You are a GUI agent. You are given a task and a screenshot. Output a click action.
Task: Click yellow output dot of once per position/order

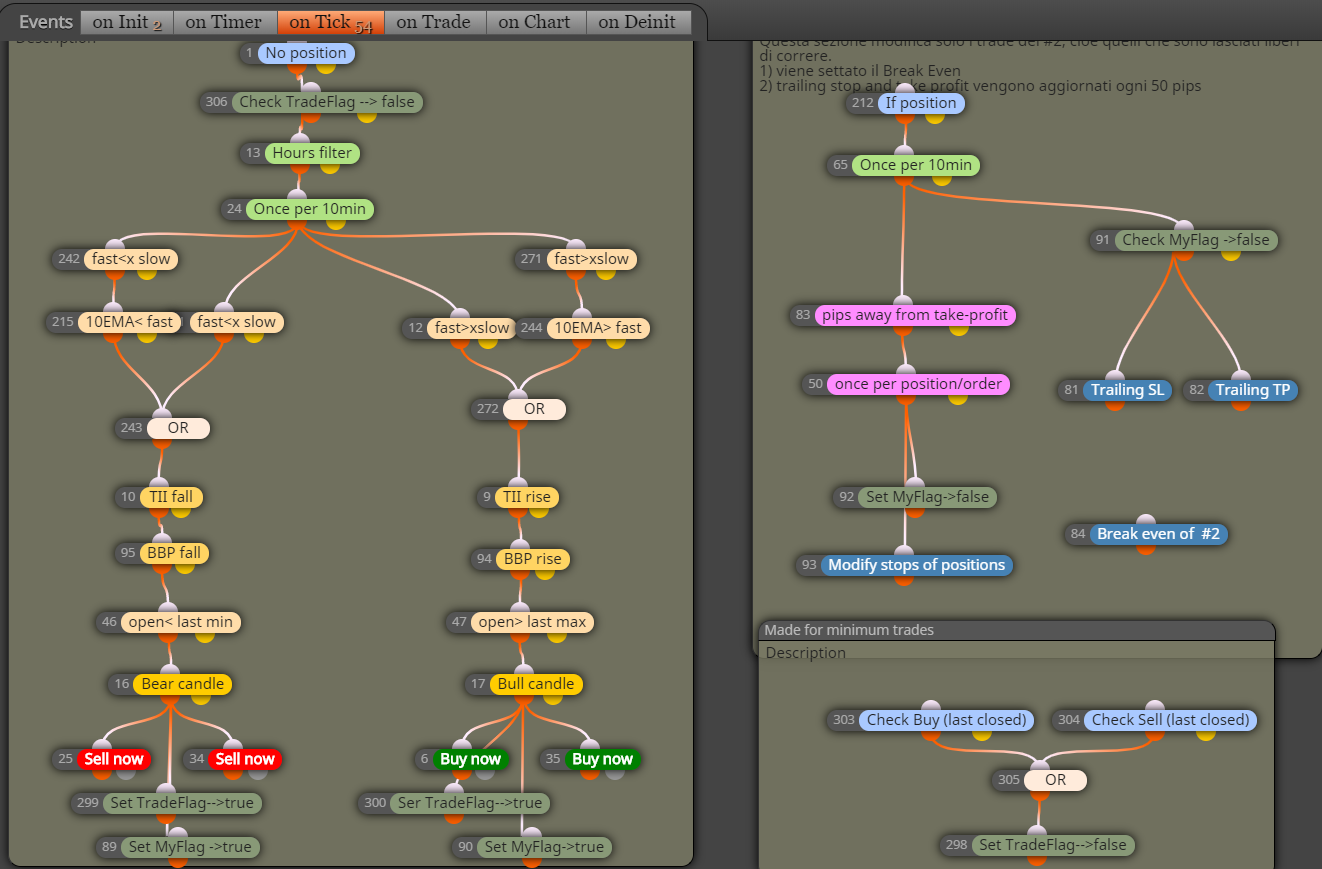tap(957, 398)
